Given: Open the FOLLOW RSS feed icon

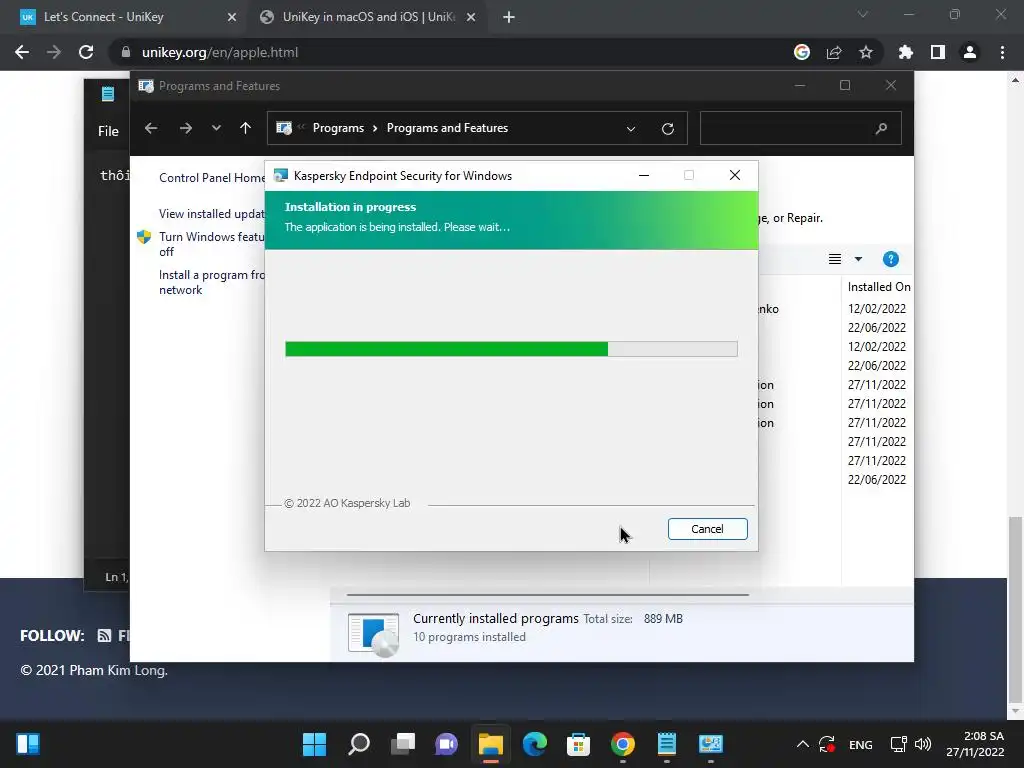Looking at the screenshot, I should (104, 635).
